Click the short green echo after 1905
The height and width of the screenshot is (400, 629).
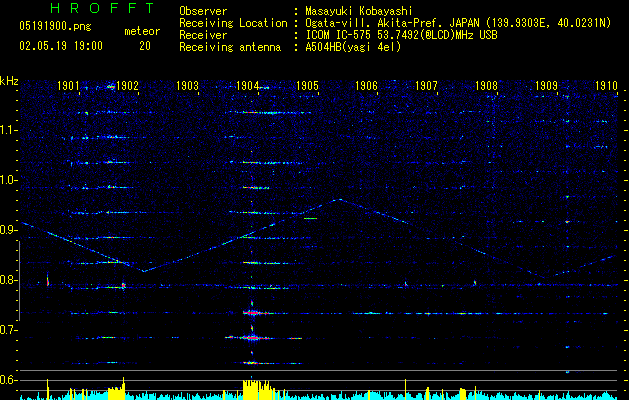click(x=310, y=218)
